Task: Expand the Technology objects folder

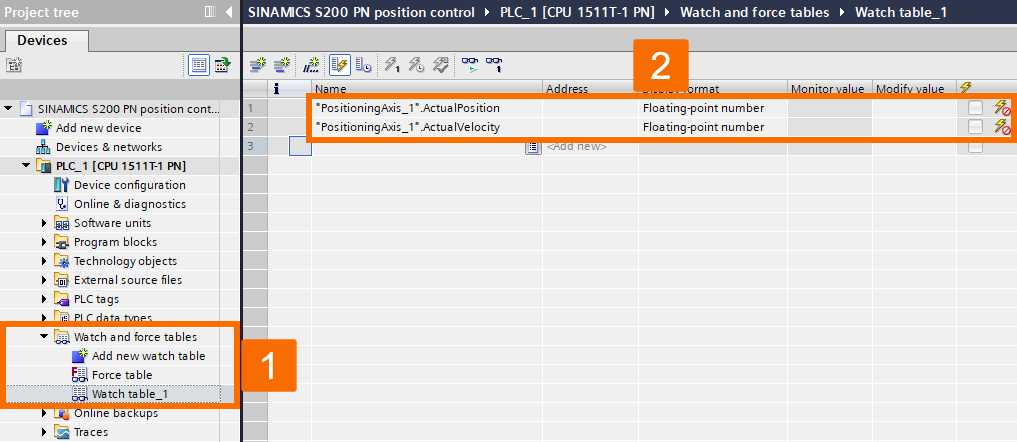Action: click(45, 261)
